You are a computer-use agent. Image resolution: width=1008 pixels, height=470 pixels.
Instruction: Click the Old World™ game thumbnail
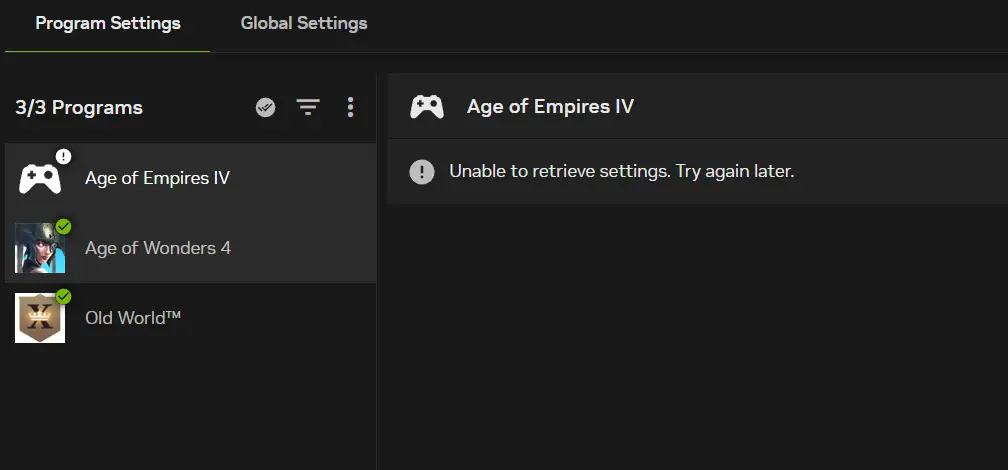coord(40,318)
